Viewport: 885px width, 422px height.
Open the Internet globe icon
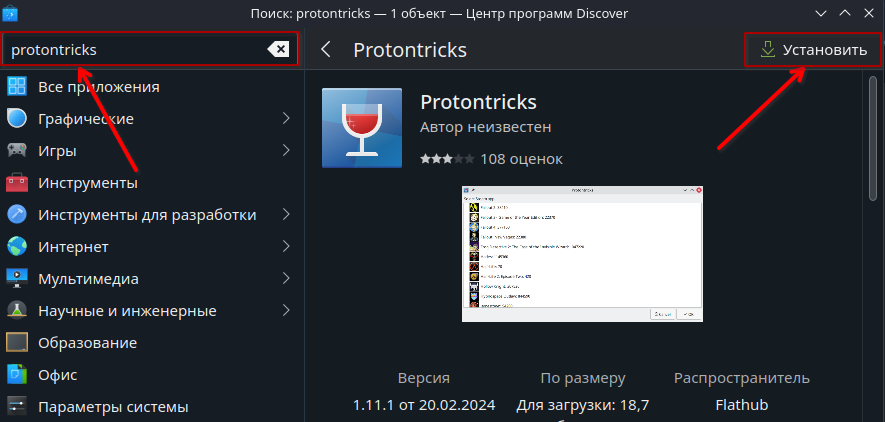(x=17, y=247)
